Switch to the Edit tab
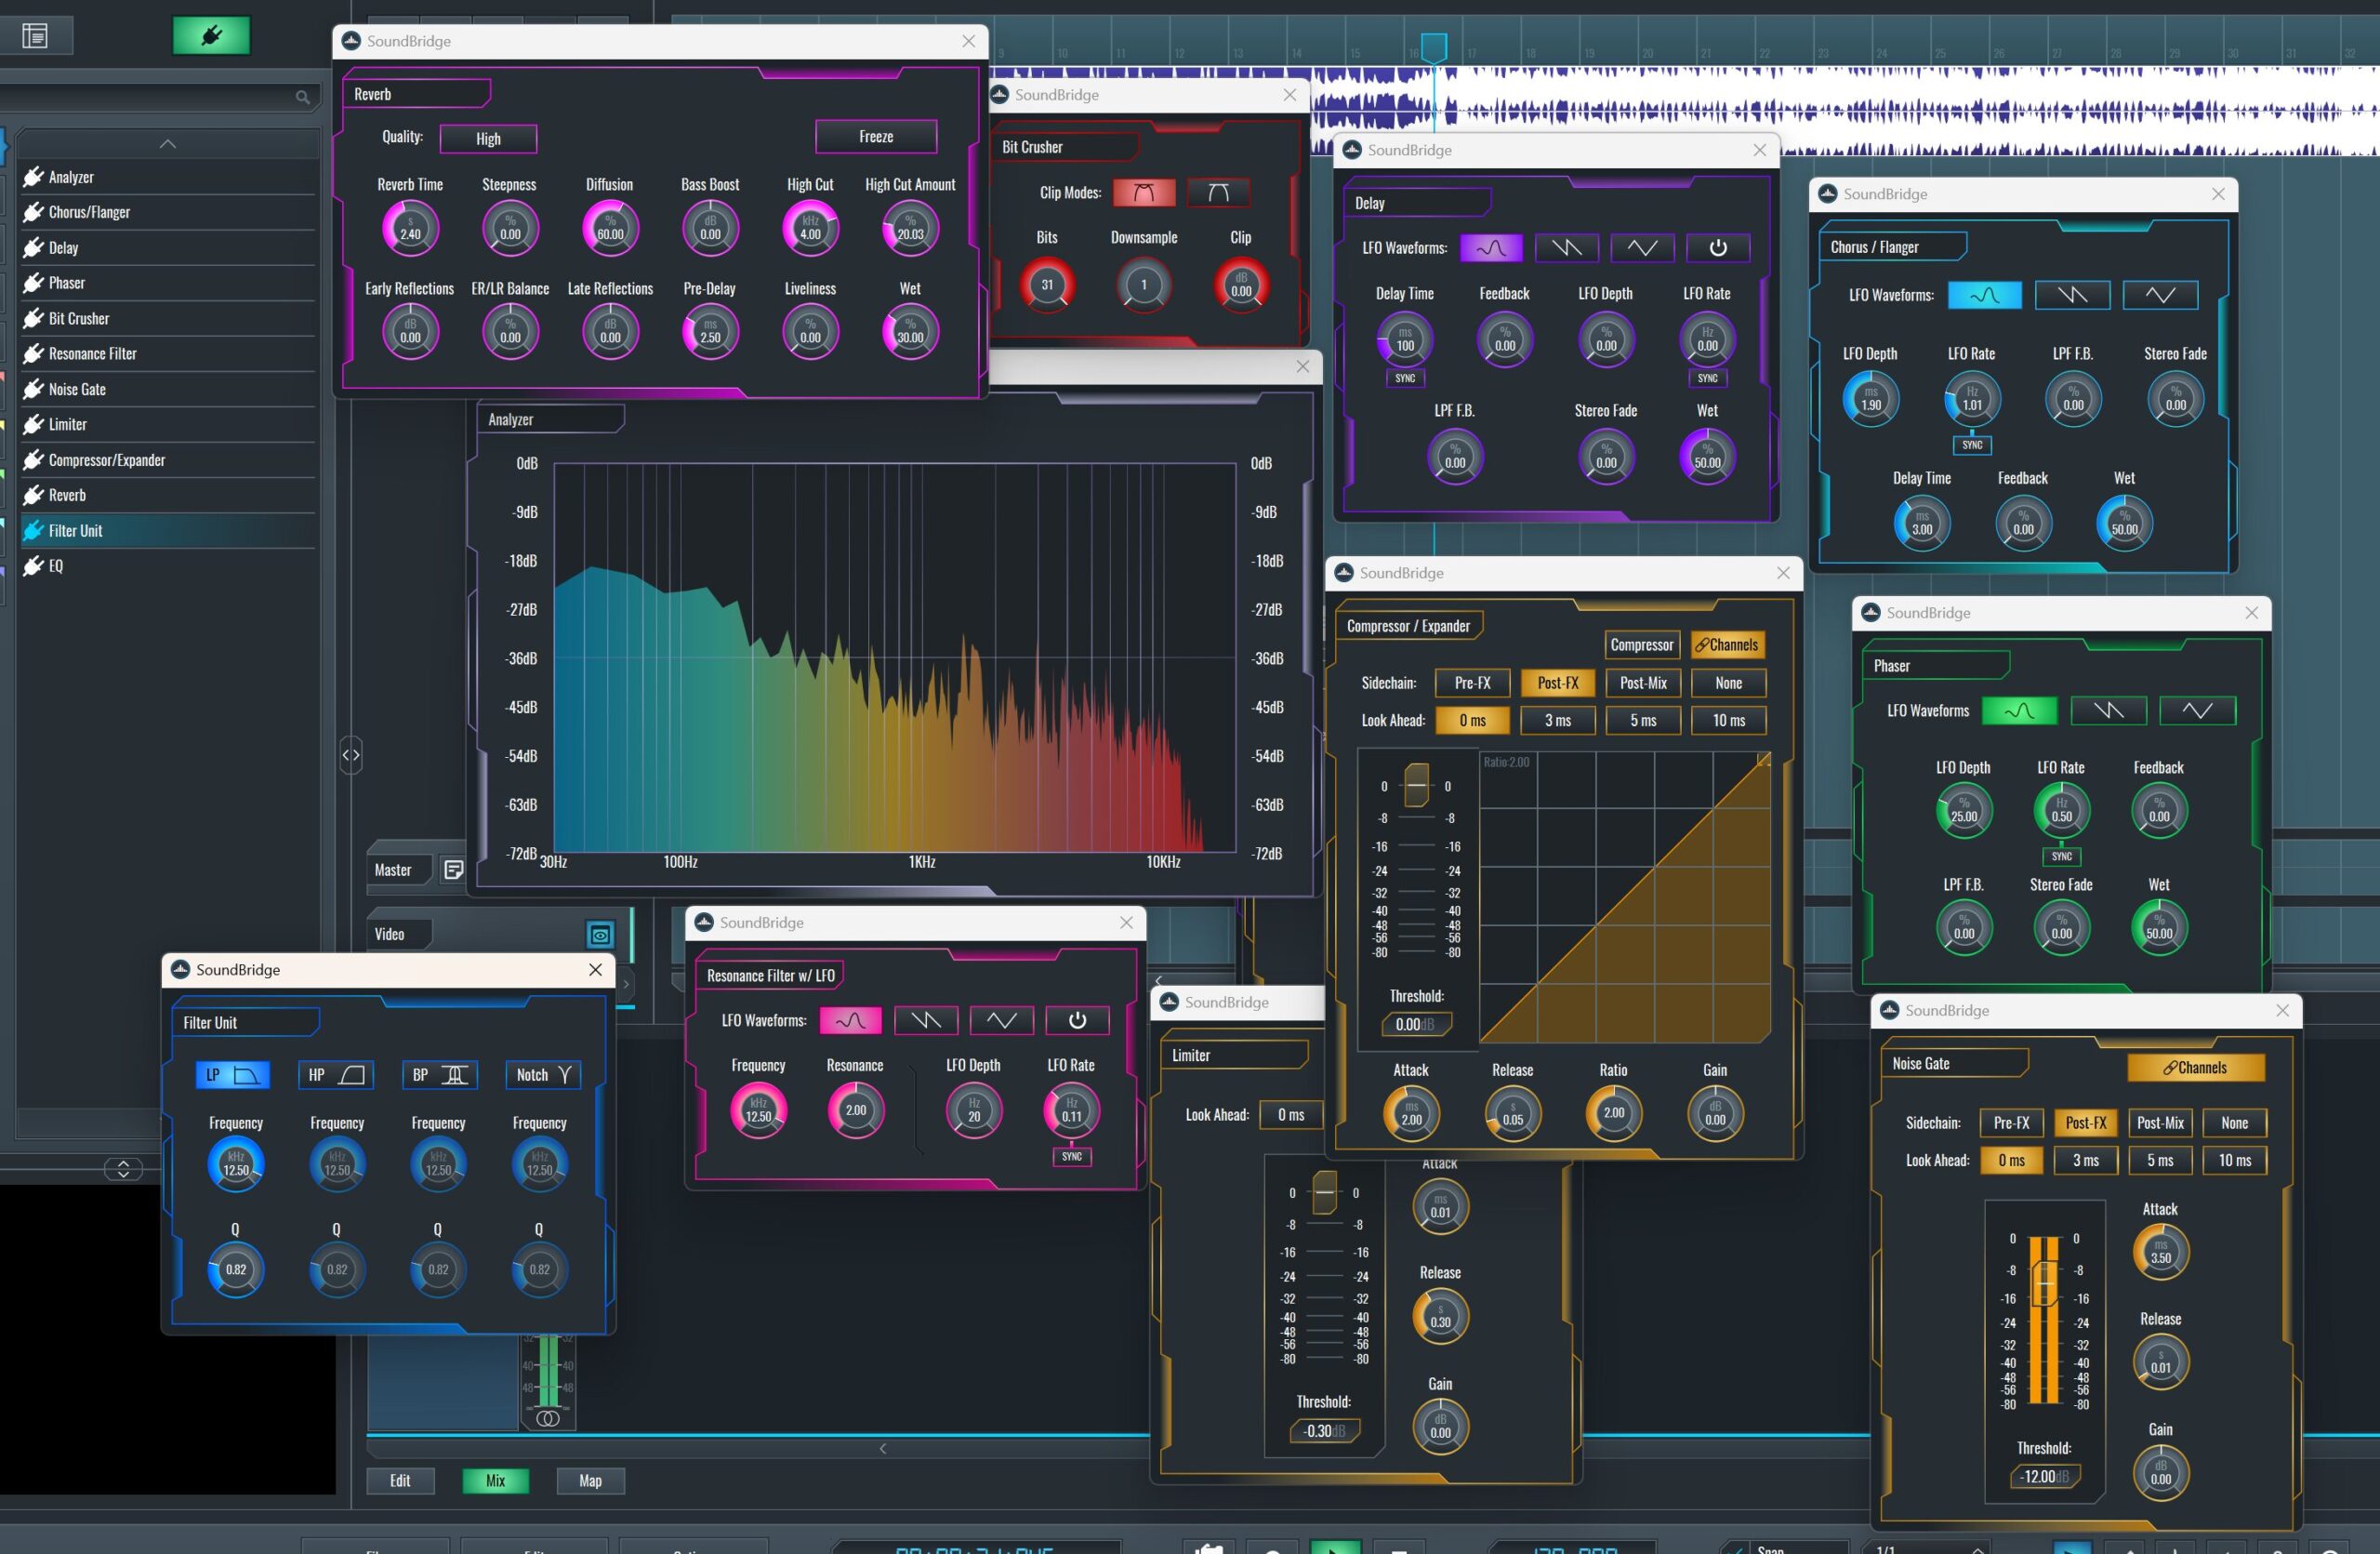This screenshot has height=1554, width=2380. click(400, 1481)
